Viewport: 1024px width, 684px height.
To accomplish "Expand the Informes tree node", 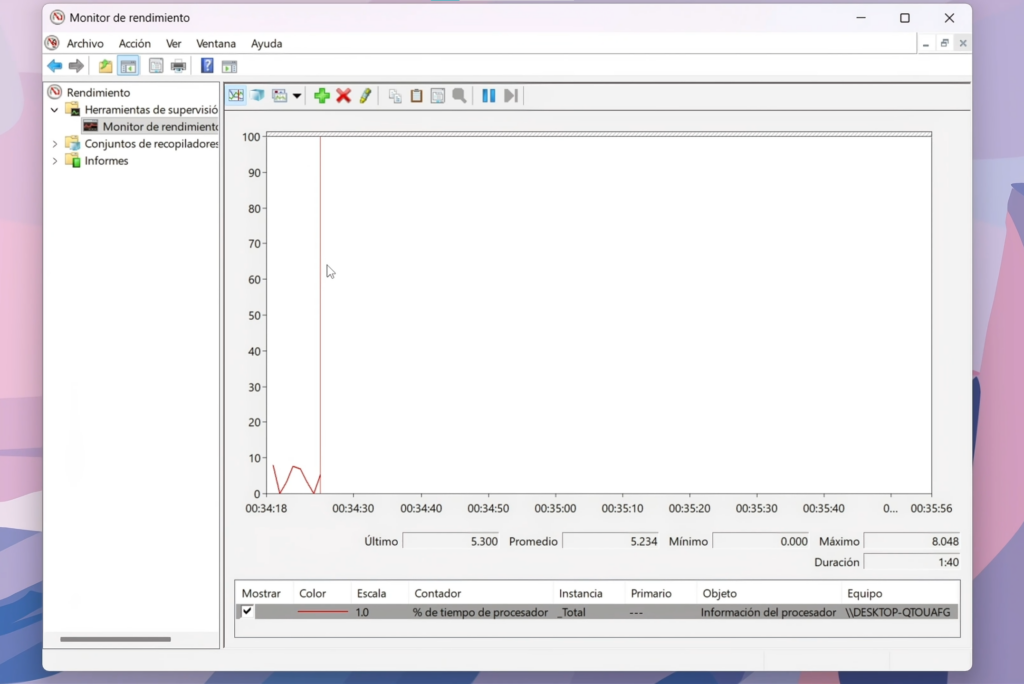I will [54, 160].
